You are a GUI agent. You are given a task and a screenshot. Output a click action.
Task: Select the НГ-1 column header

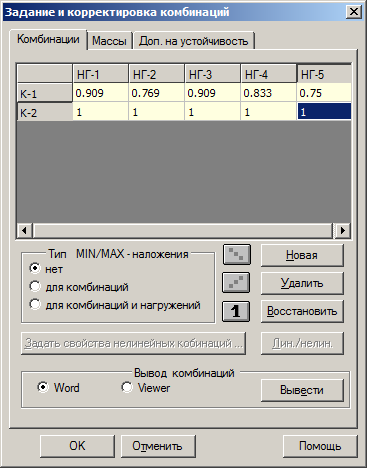click(100, 74)
